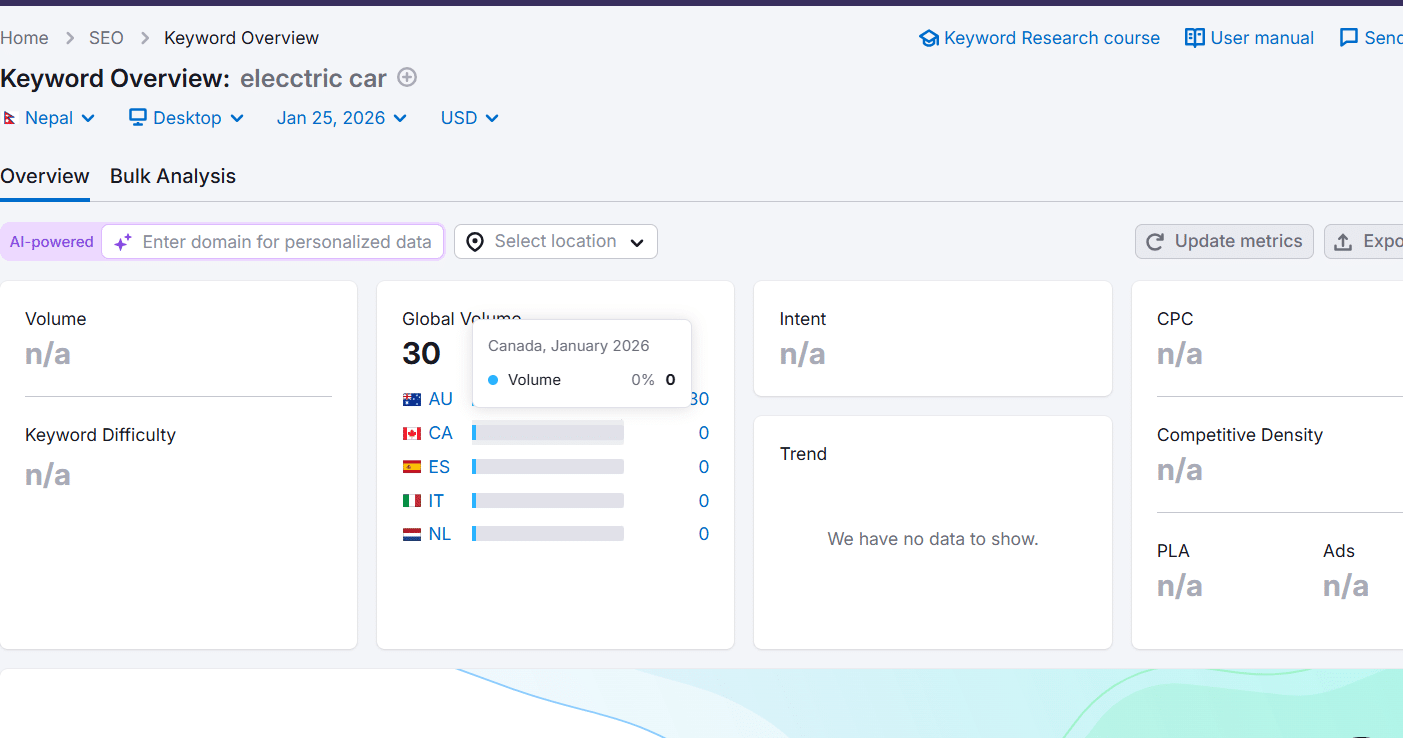Click the plus icon beside elecctric car
The height and width of the screenshot is (738, 1403).
pos(407,77)
